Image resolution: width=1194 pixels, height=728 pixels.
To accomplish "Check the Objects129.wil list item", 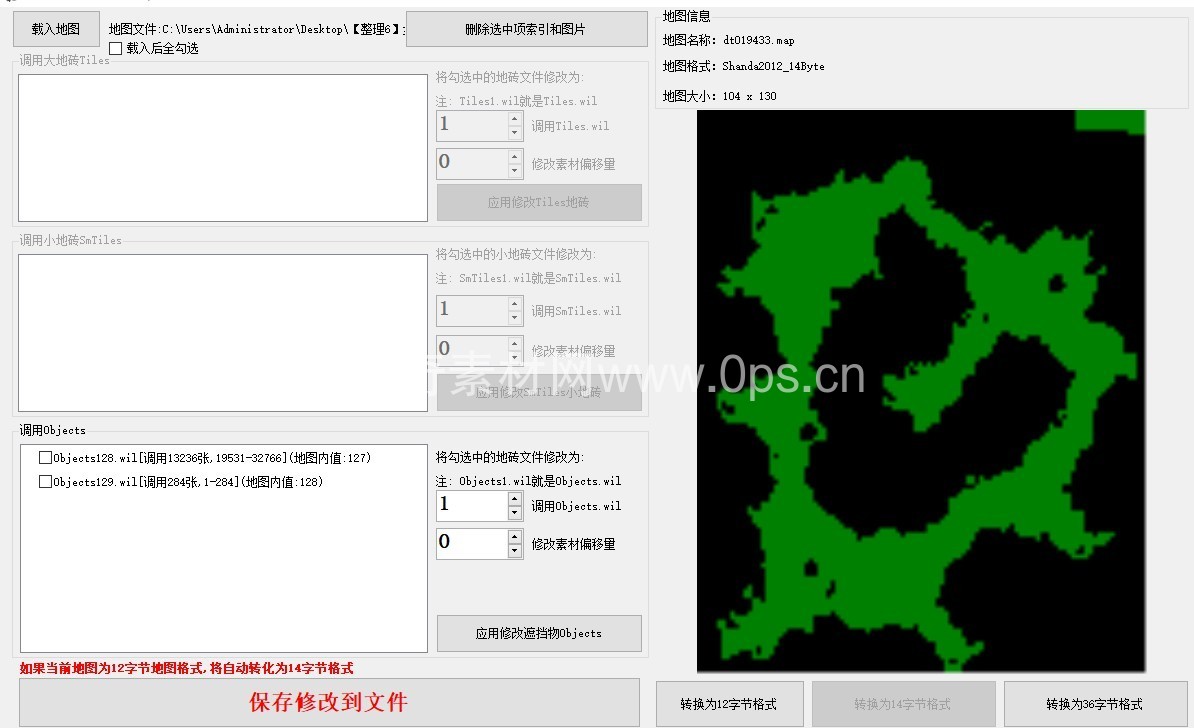I will pos(45,482).
